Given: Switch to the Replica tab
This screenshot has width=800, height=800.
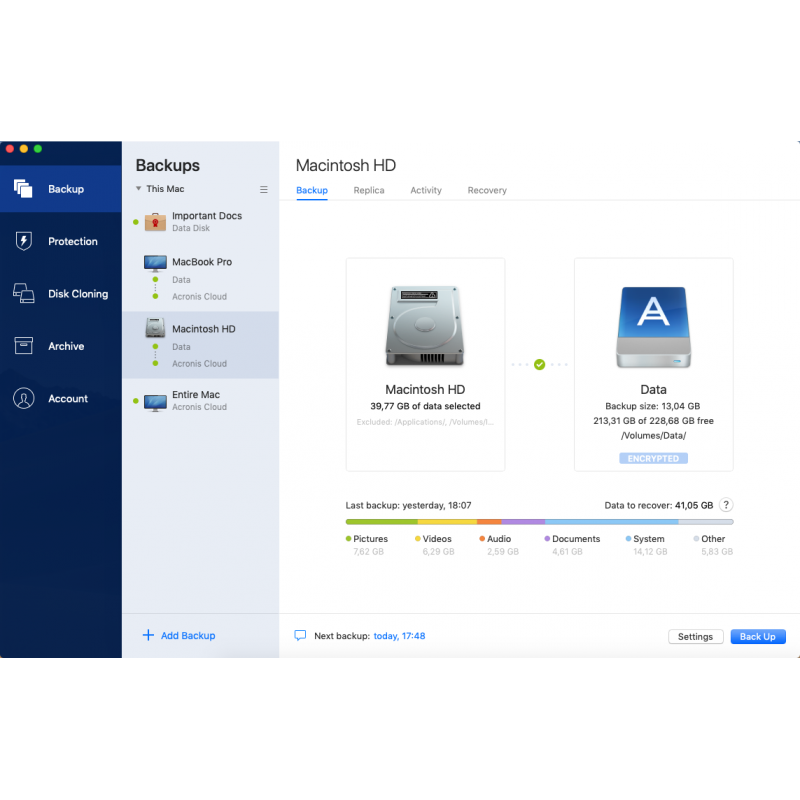Looking at the screenshot, I should (369, 190).
